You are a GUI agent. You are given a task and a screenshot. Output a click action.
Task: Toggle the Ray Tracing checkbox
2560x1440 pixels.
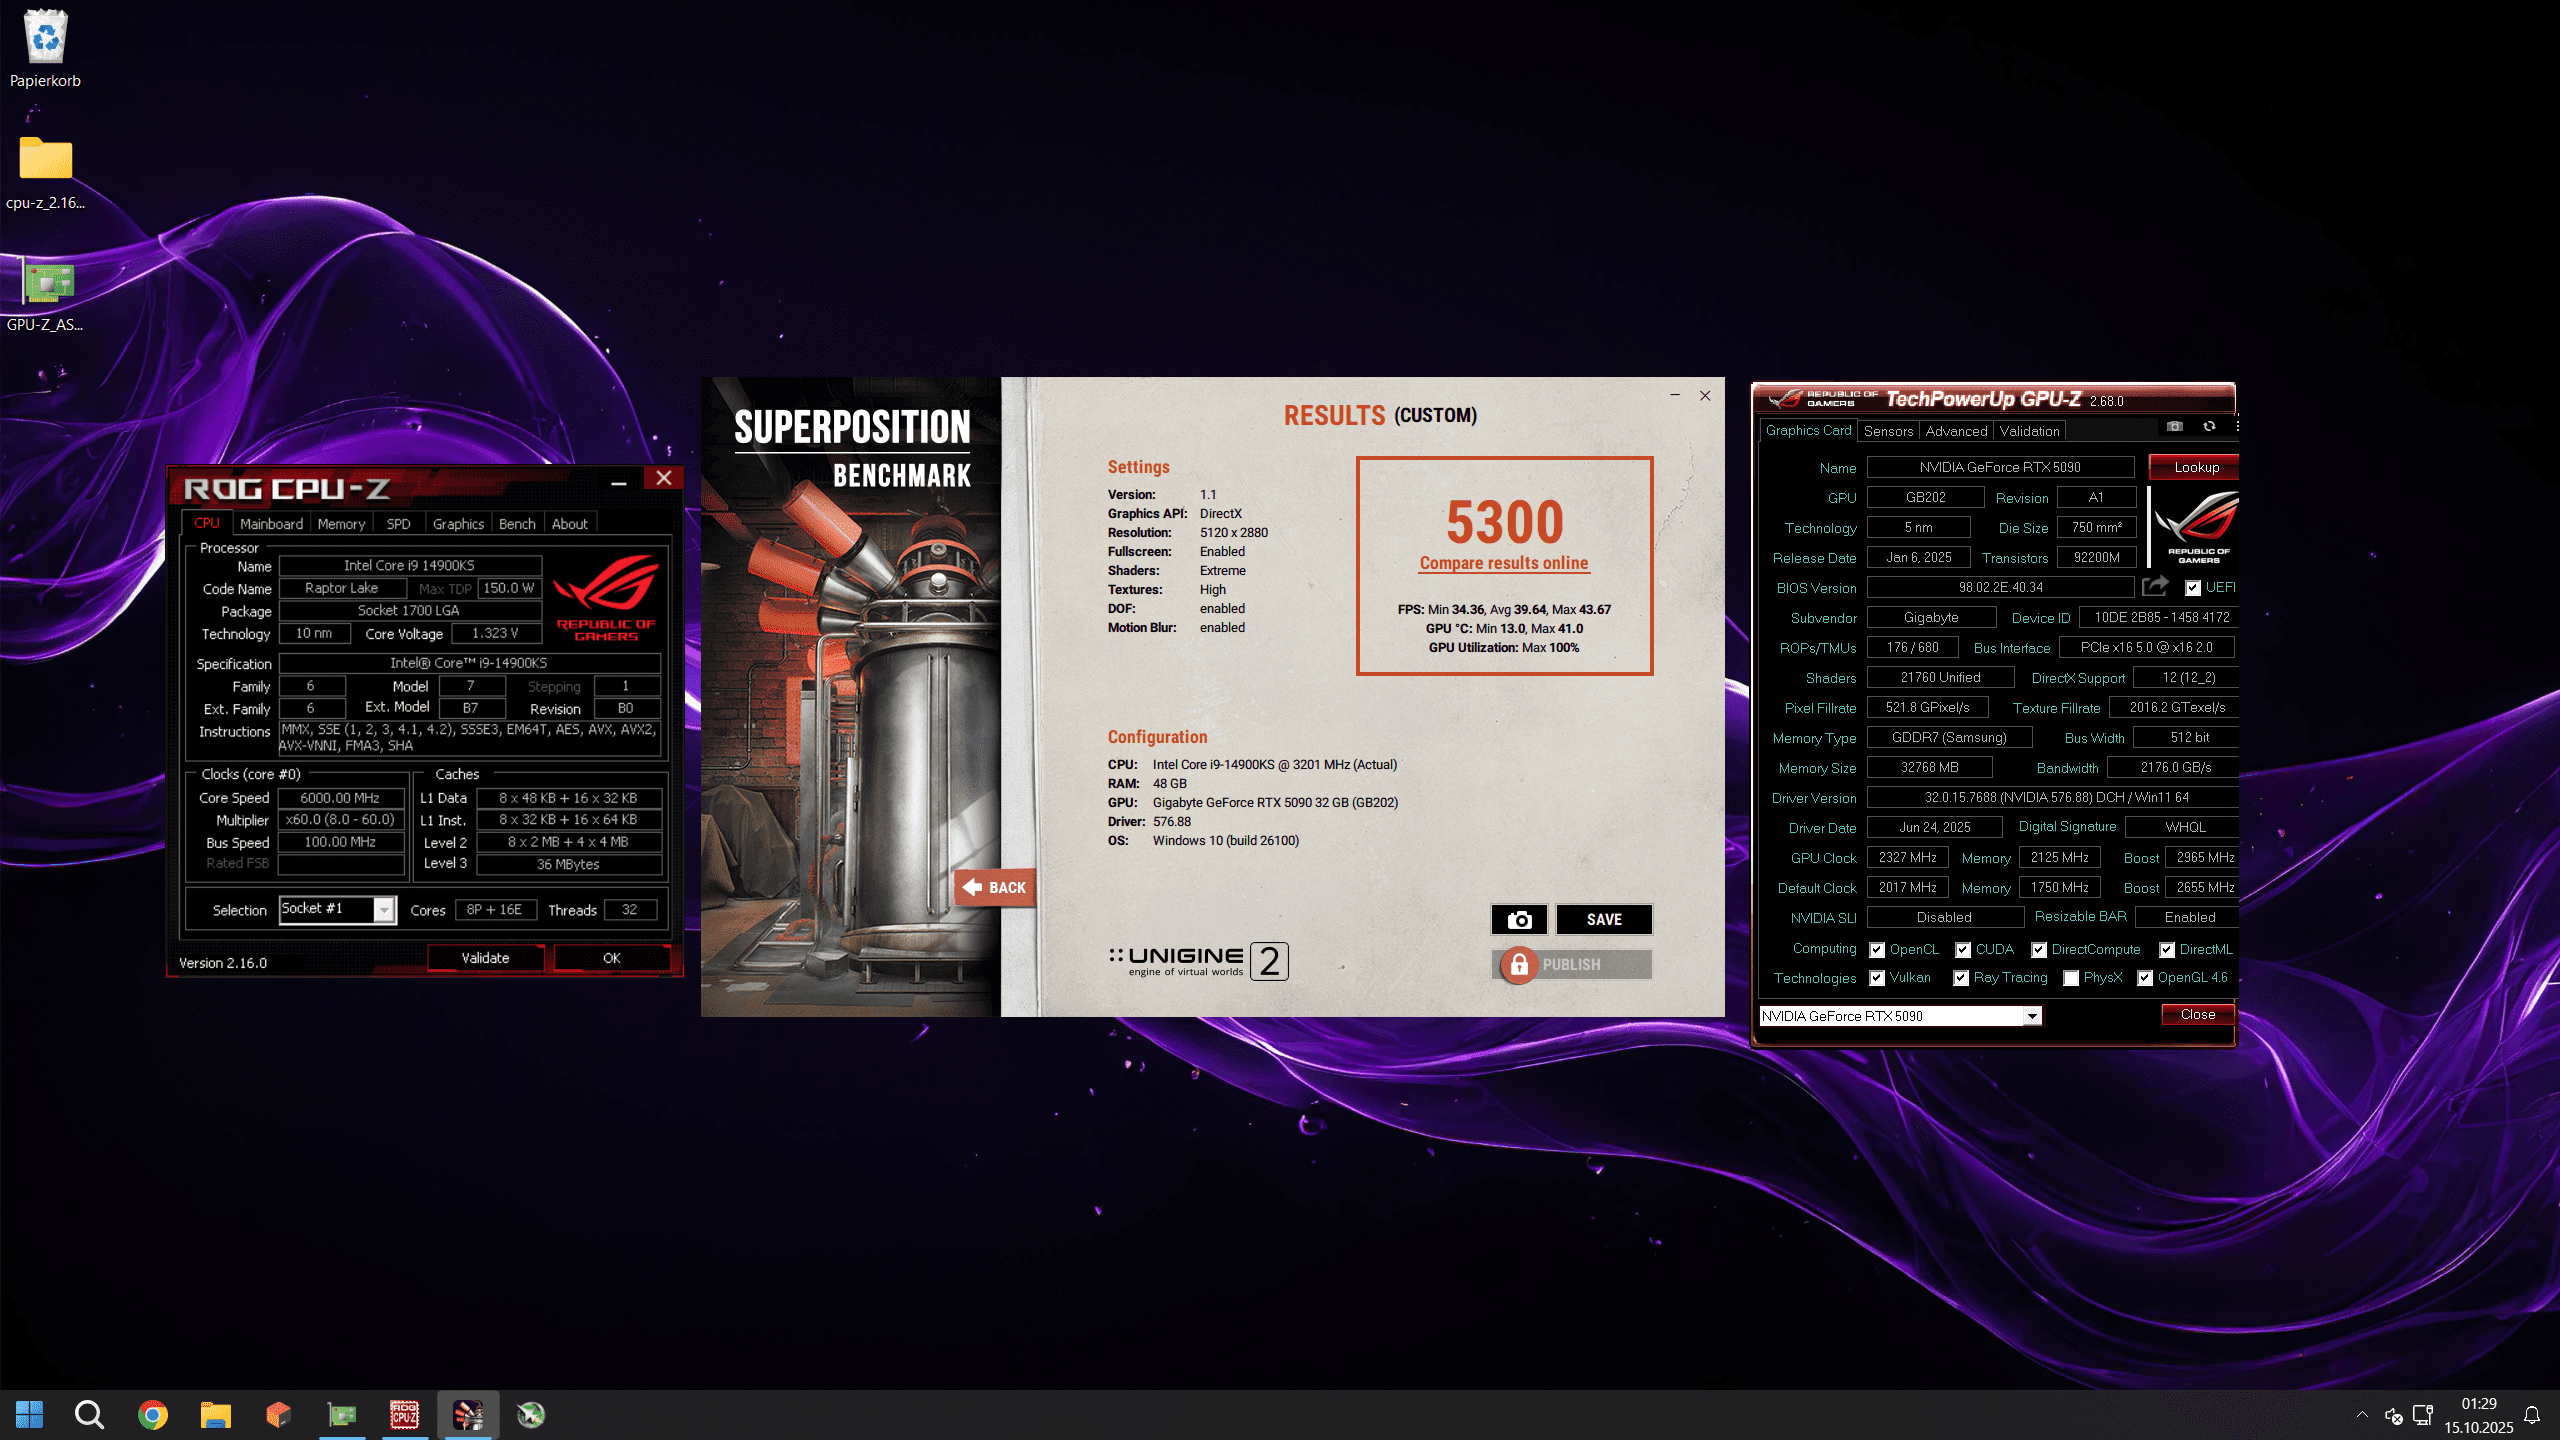click(x=1961, y=978)
